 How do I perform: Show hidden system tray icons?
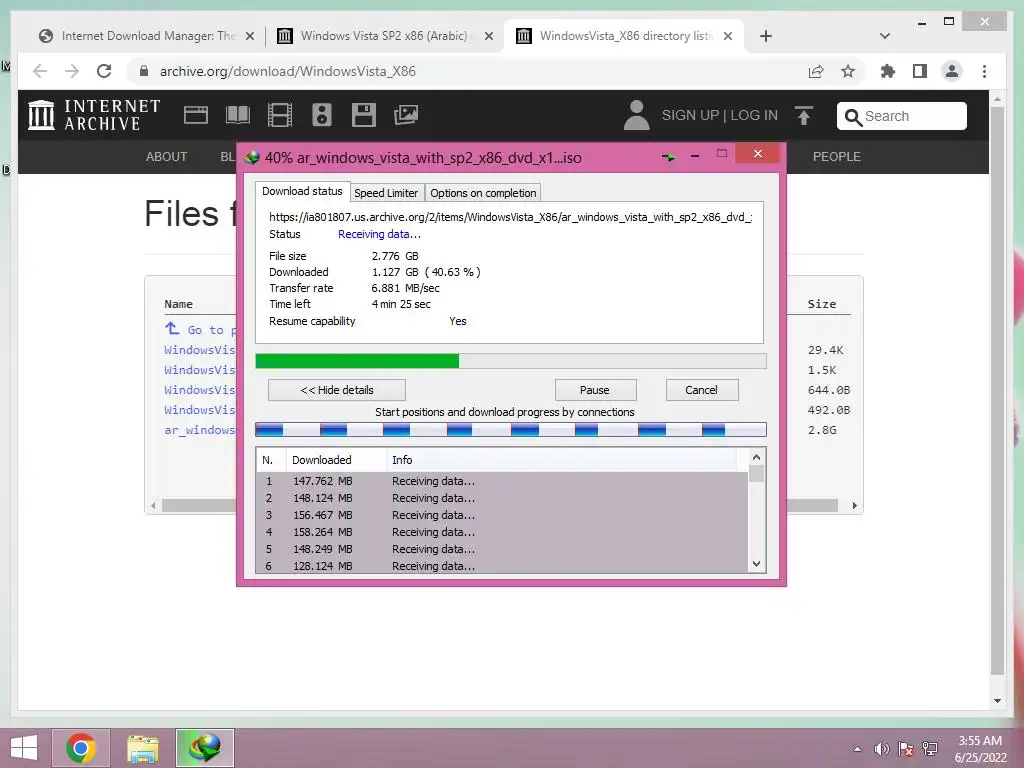pos(857,749)
